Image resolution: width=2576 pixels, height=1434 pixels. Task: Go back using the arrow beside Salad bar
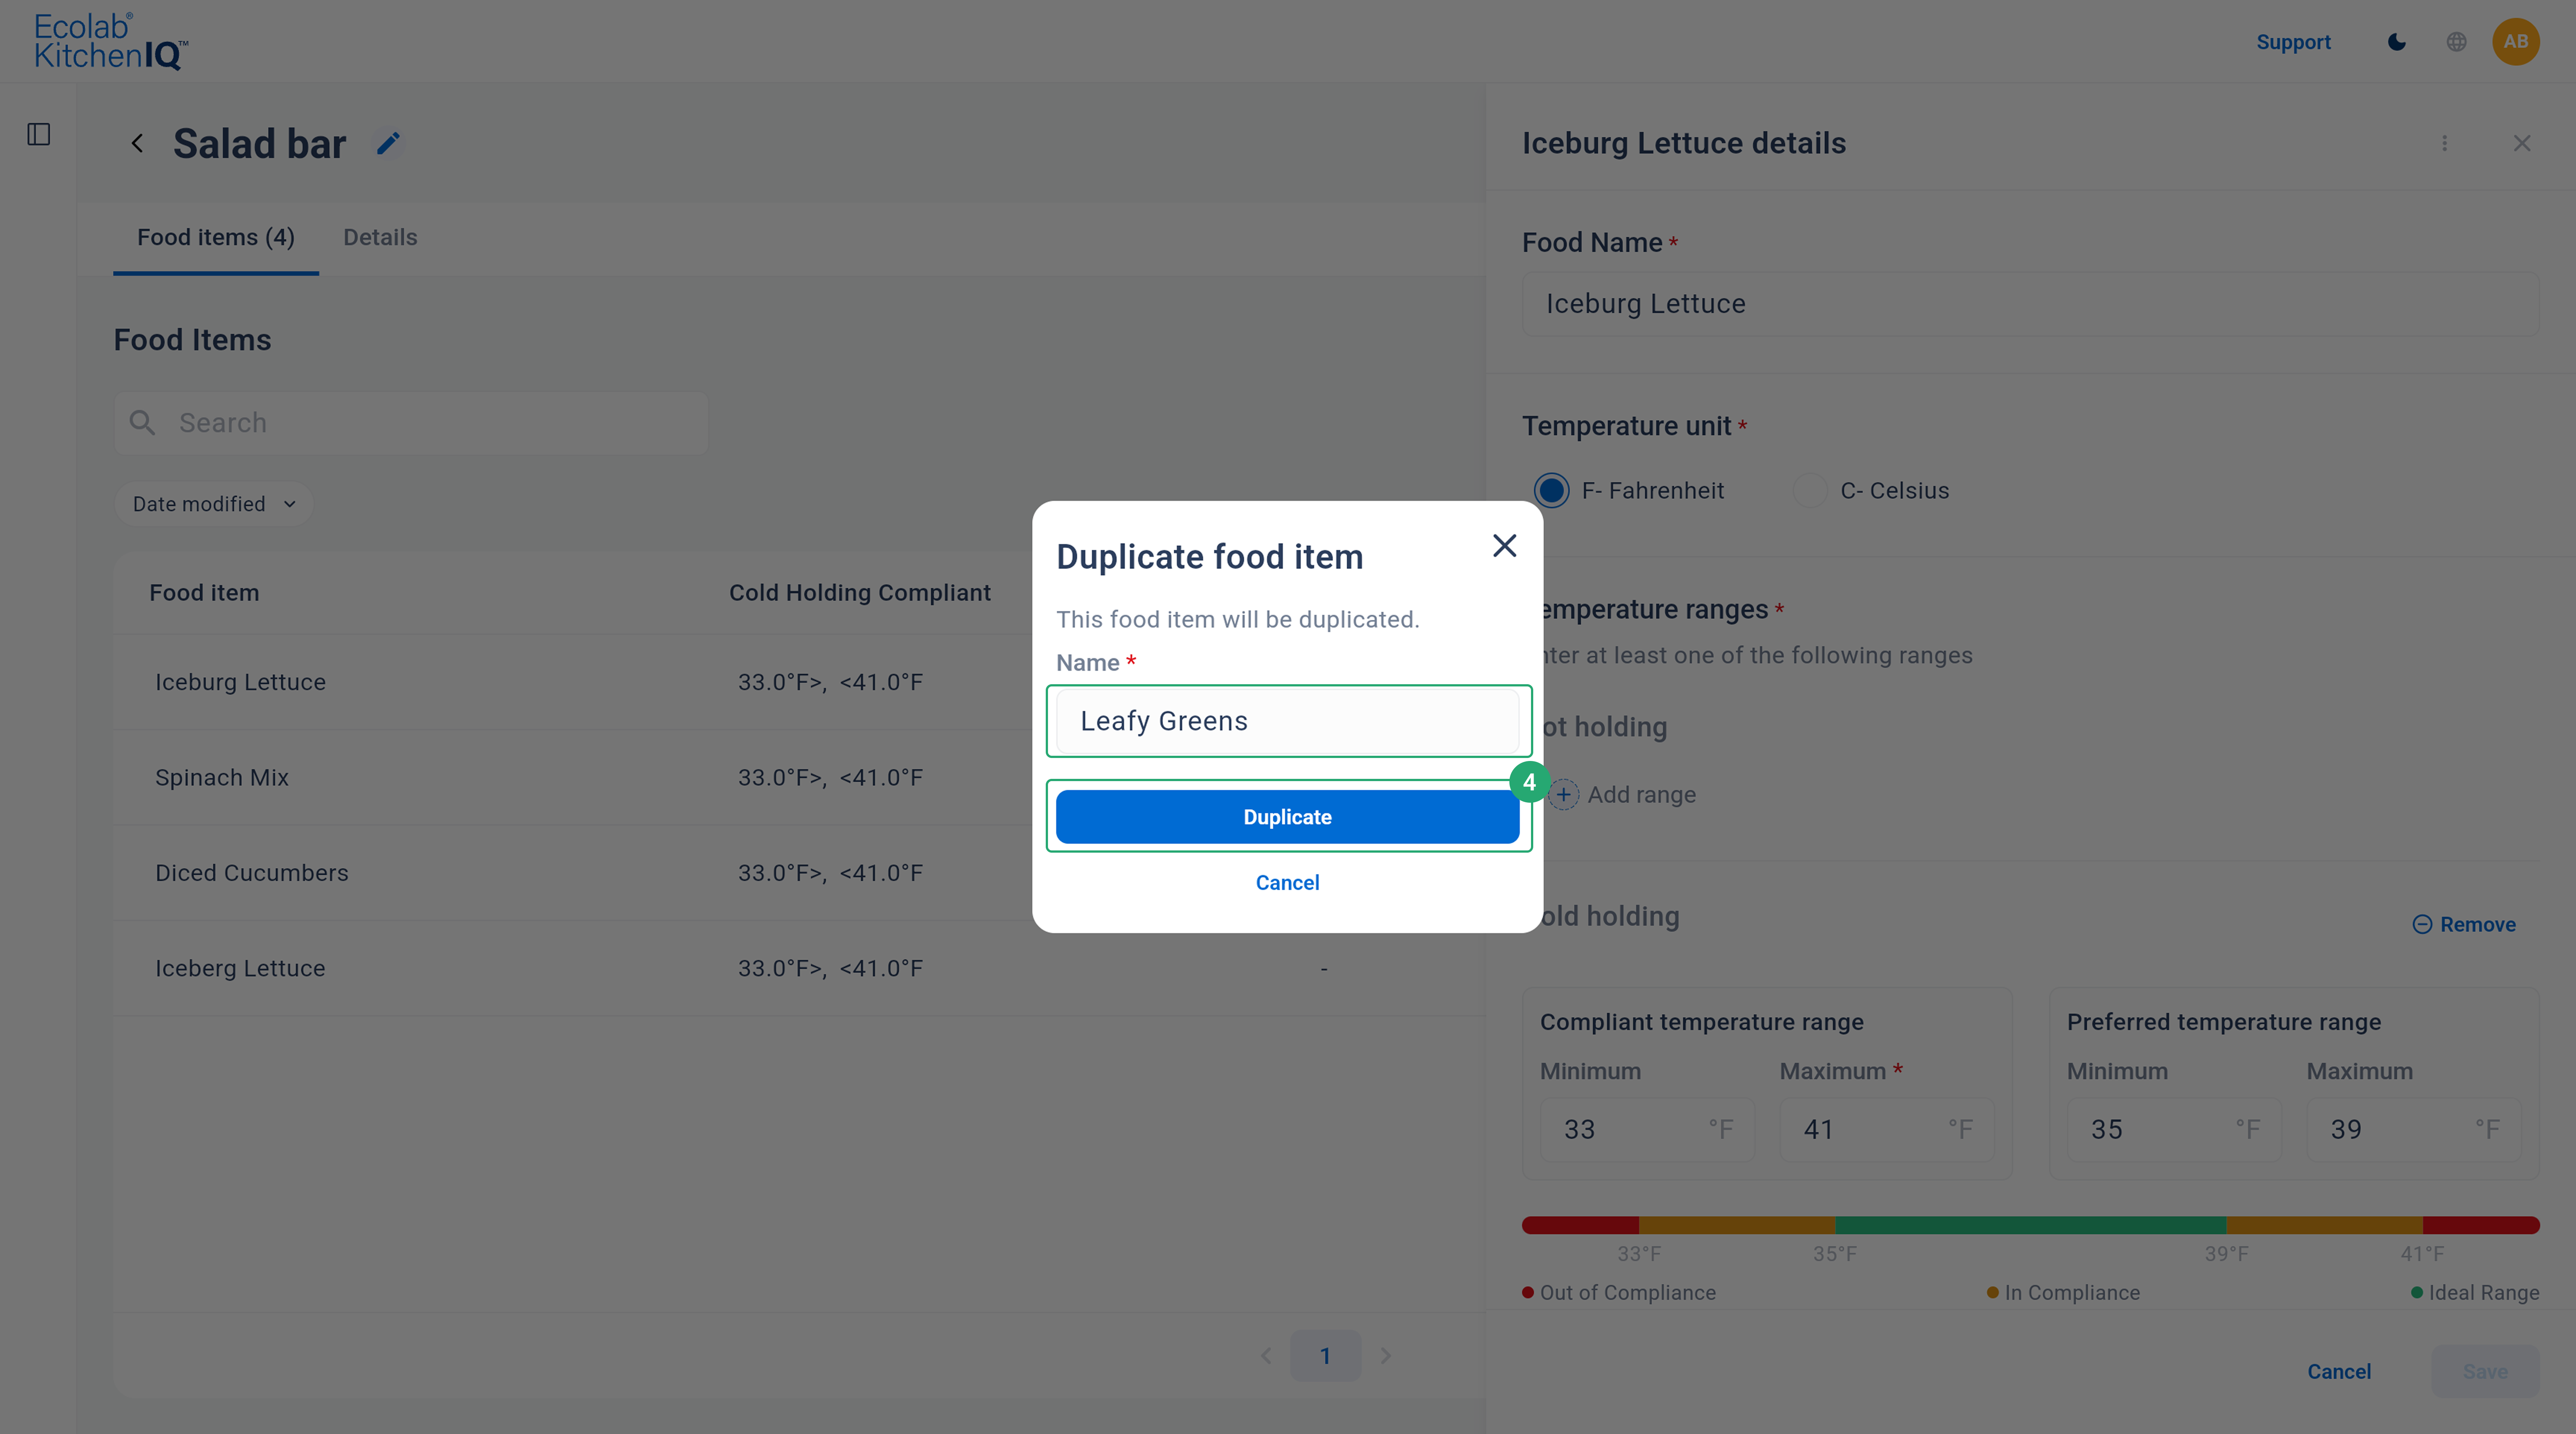click(x=138, y=144)
